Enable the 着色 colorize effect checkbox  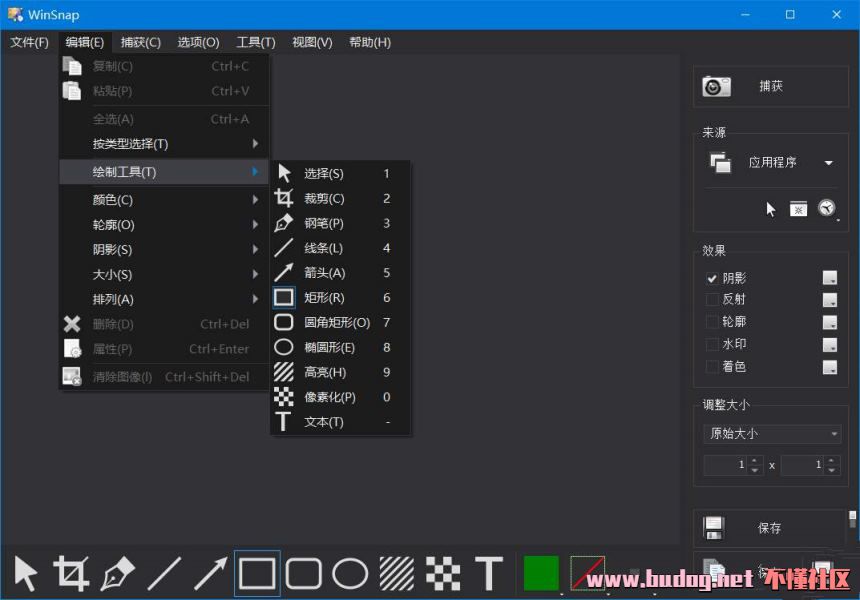pyautogui.click(x=712, y=367)
